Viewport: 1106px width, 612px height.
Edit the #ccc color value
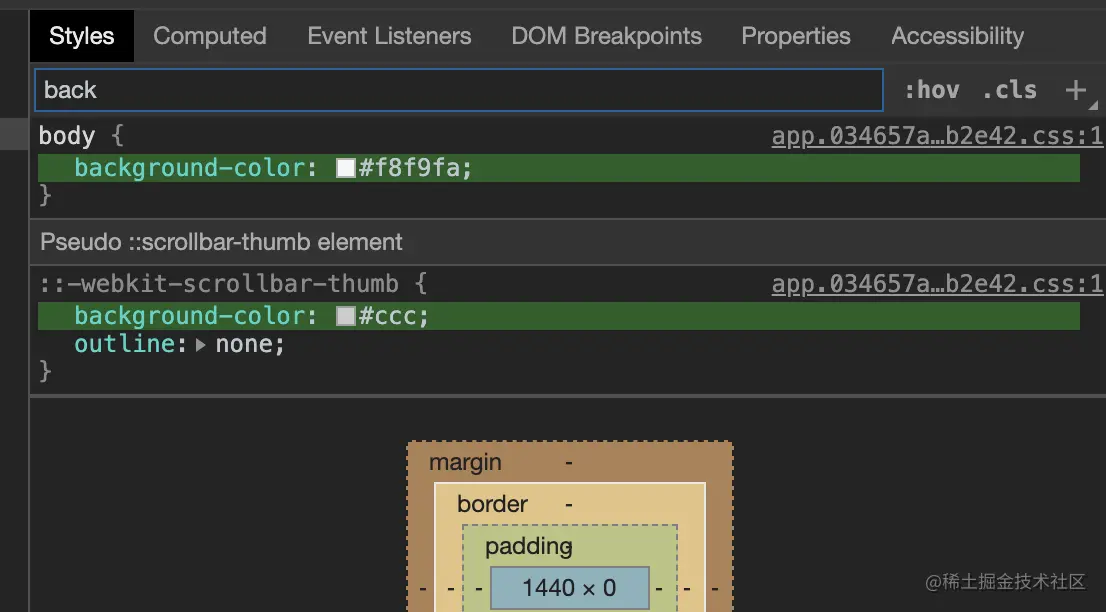[x=389, y=316]
